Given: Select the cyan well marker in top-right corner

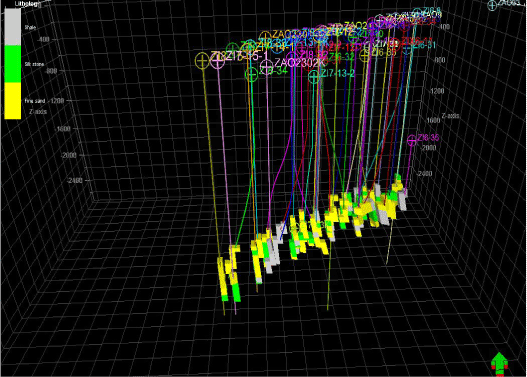Looking at the screenshot, I should (492, 5).
